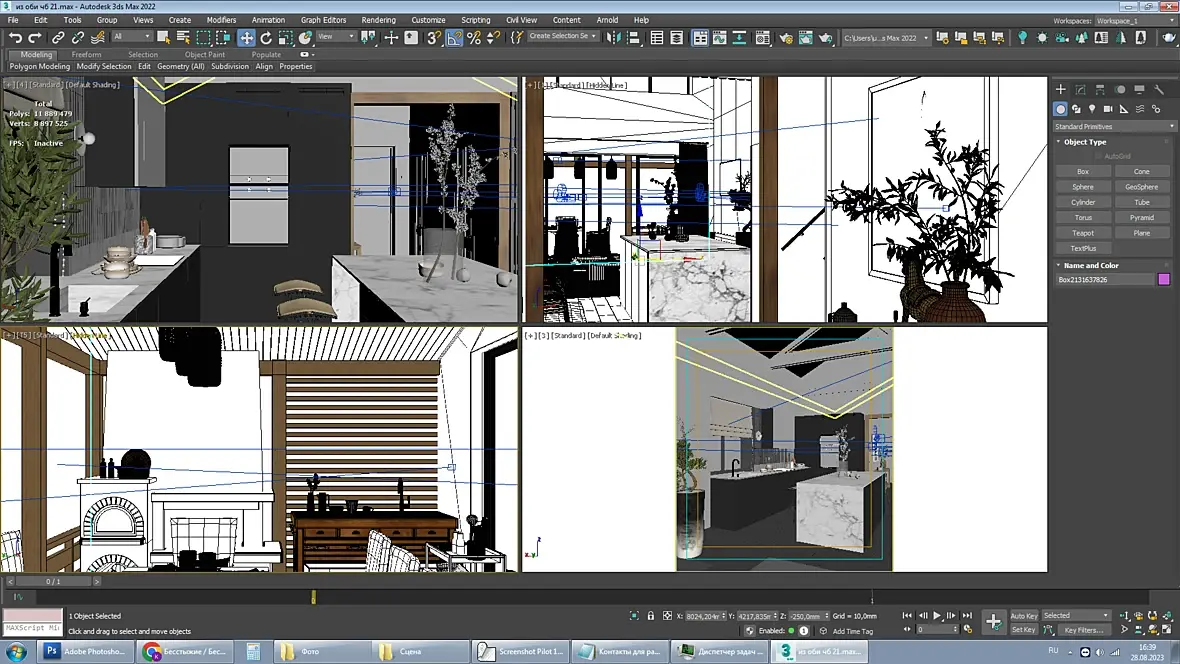Open the Rendering menu
Screen dimensions: 1180x664
[379, 20]
